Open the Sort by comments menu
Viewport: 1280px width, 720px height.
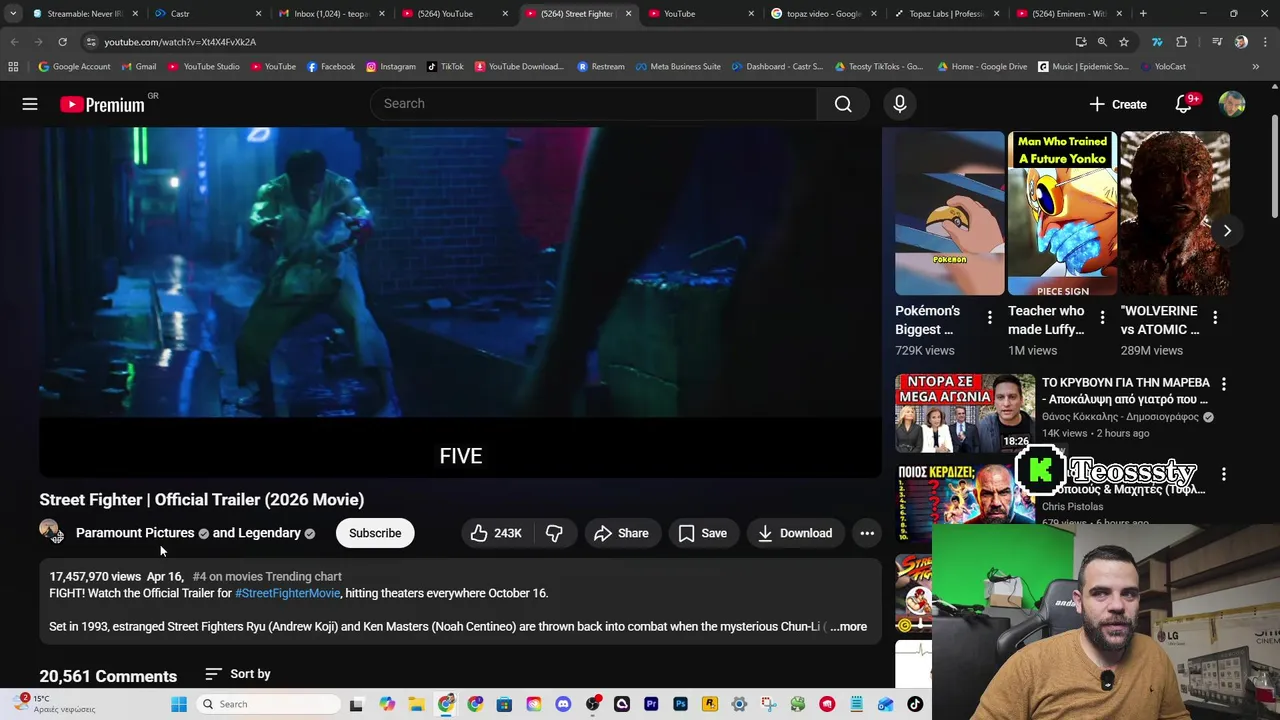238,674
